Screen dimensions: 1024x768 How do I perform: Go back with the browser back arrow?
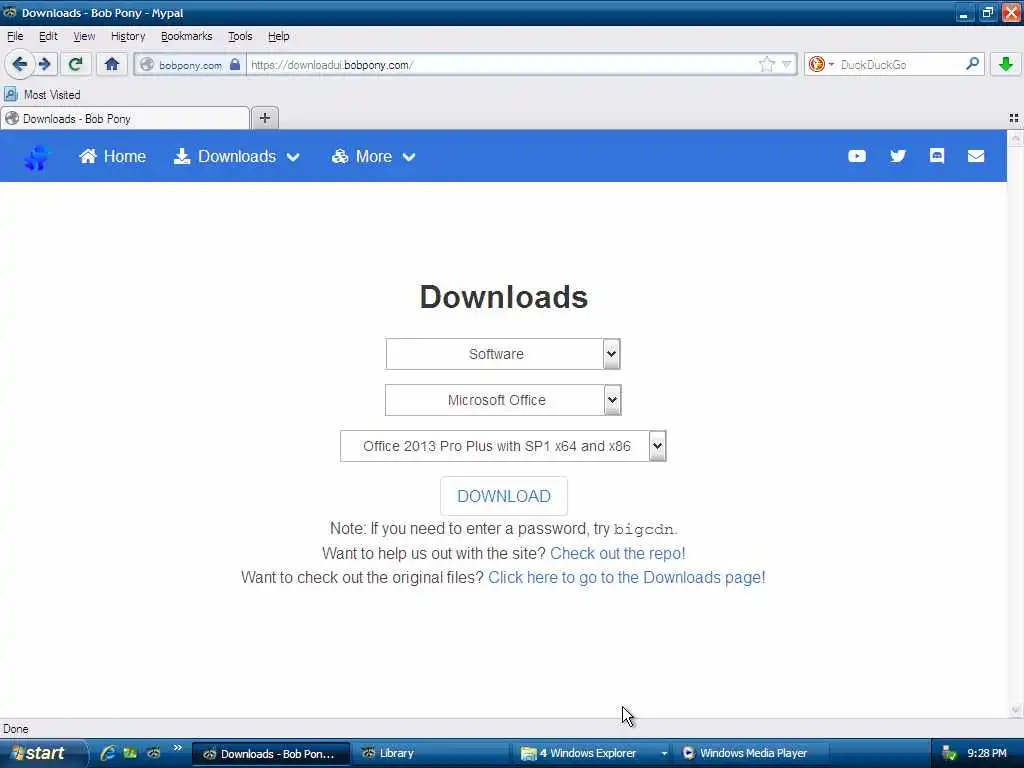20,64
